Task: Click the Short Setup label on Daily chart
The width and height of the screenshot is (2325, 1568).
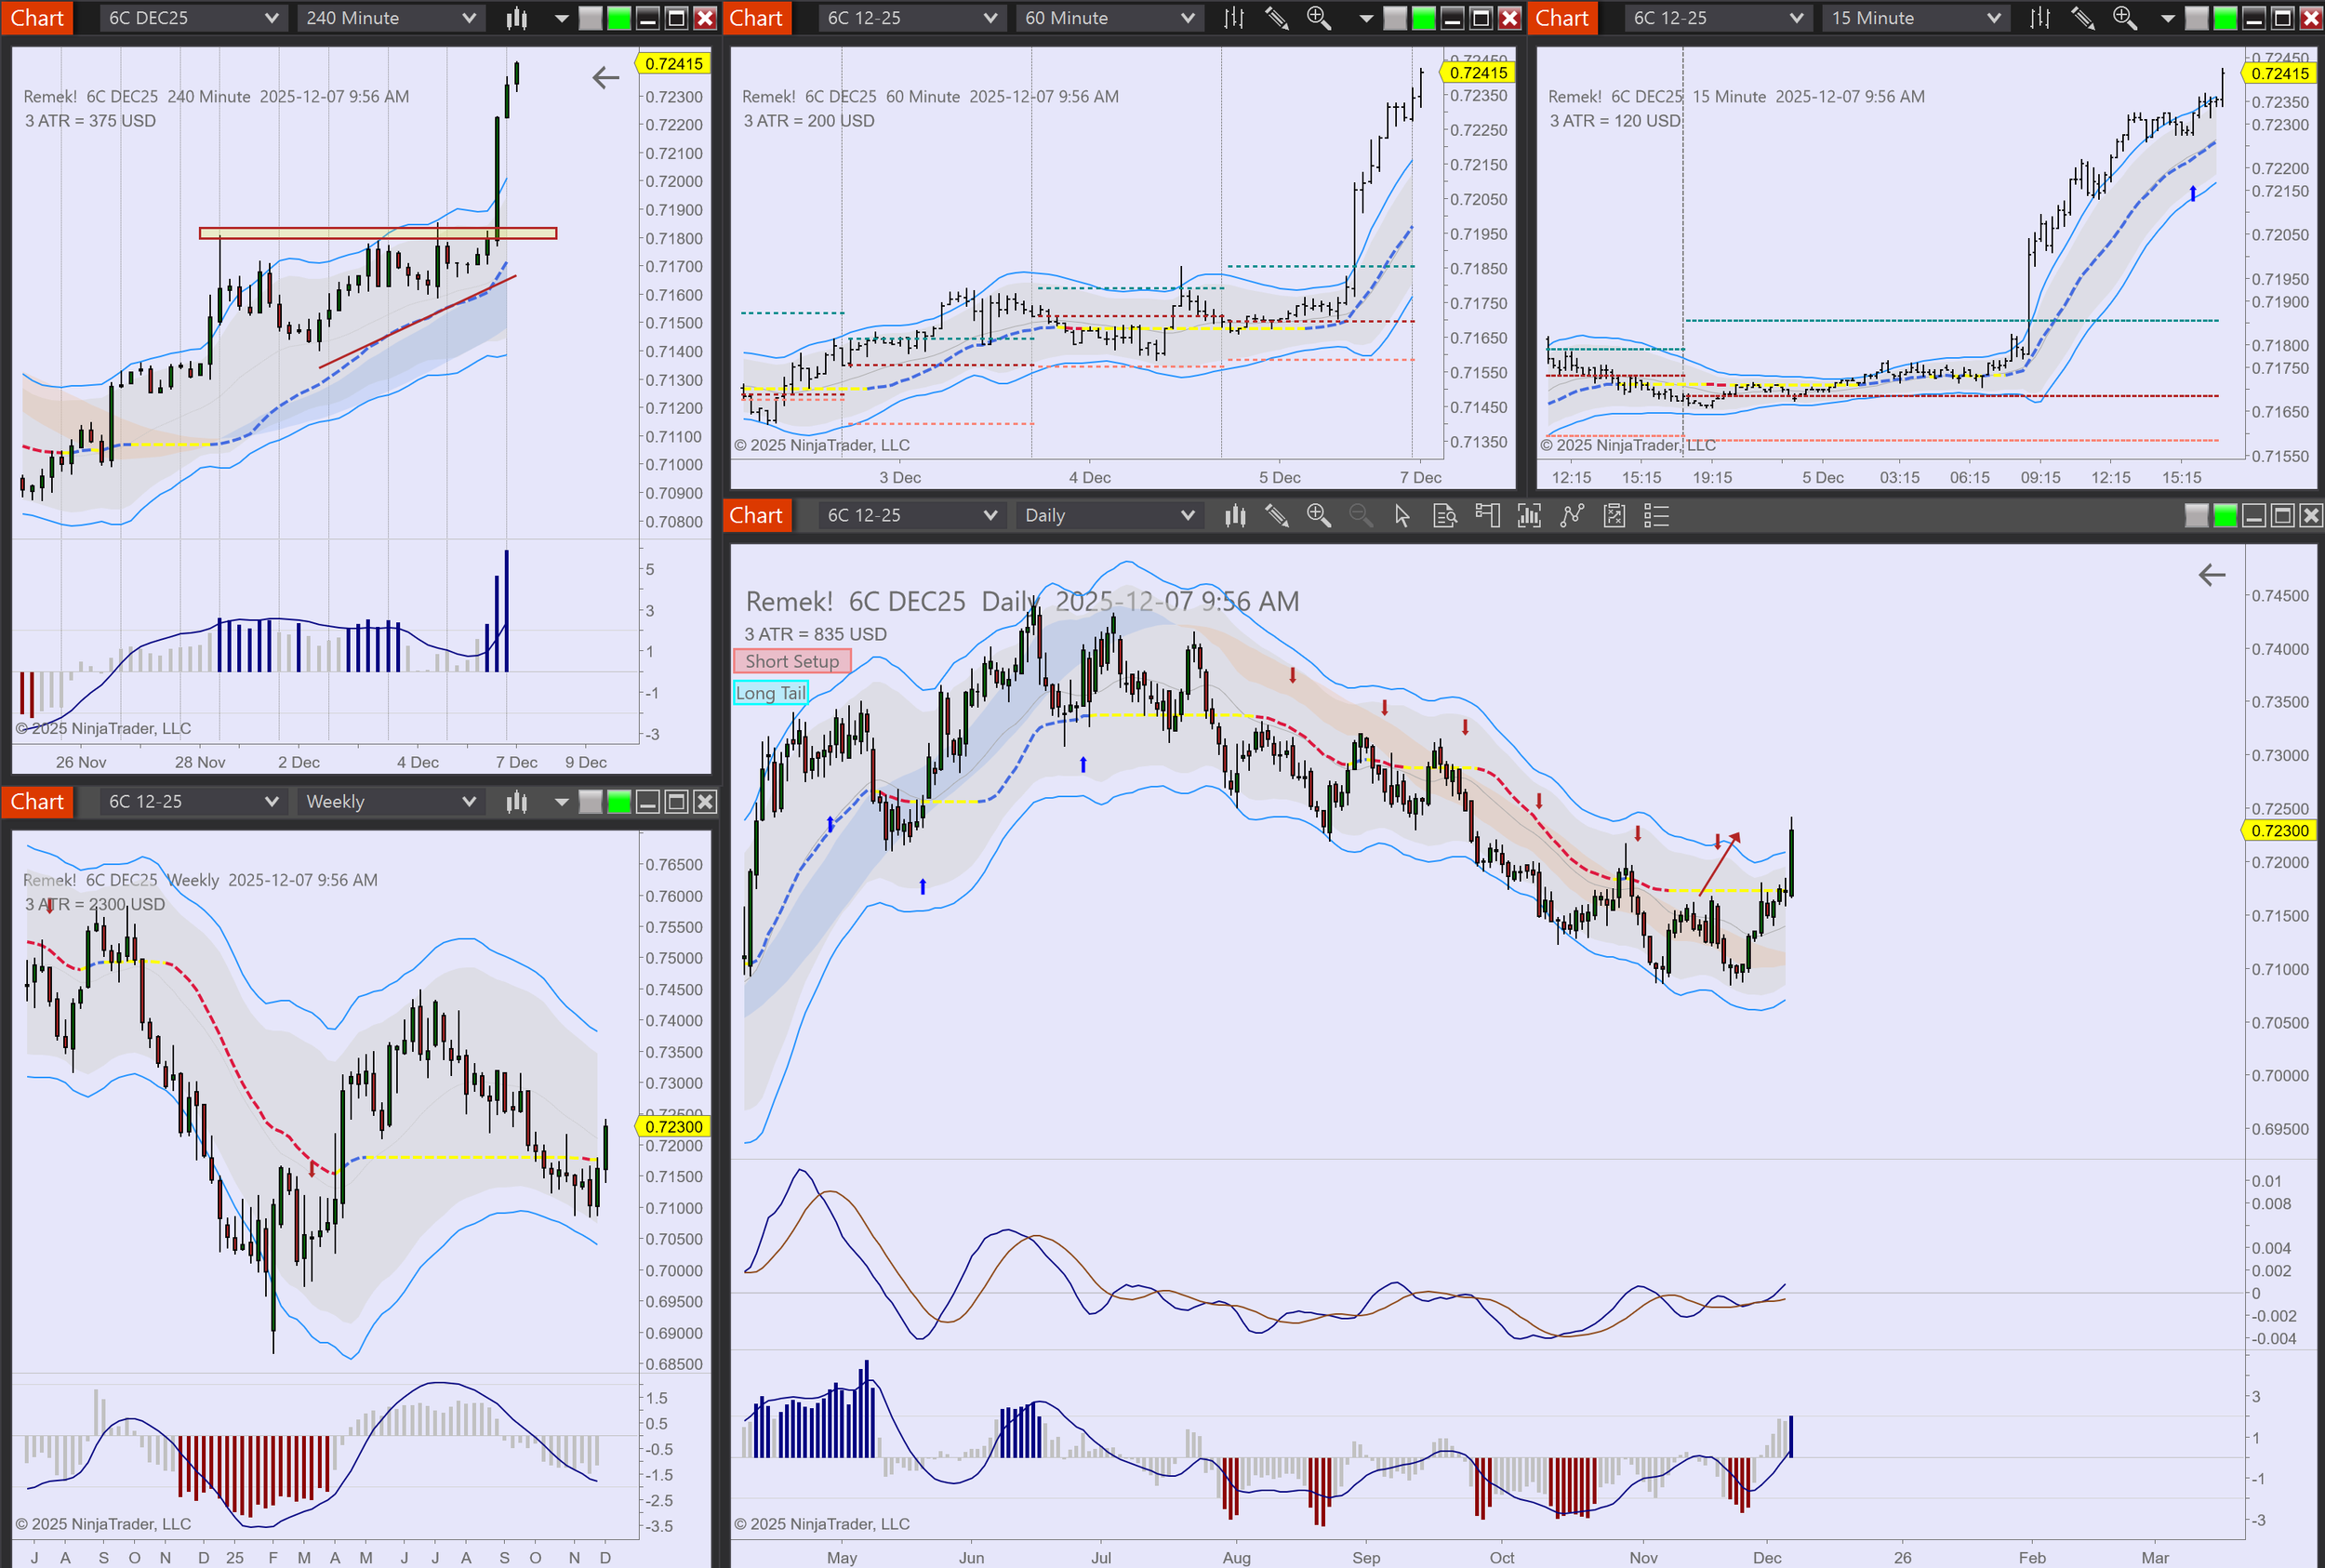Action: click(792, 661)
